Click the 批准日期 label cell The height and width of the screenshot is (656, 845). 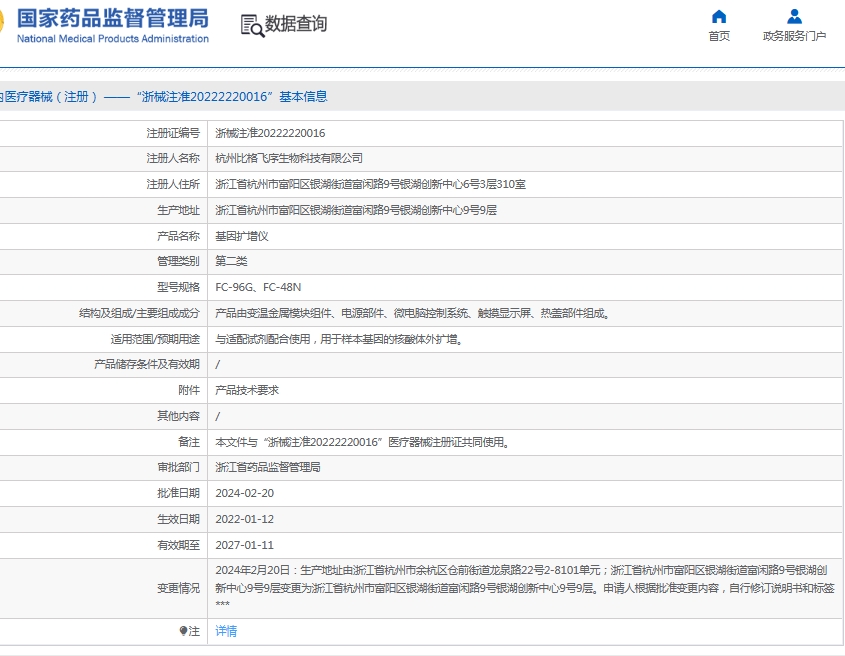point(178,493)
